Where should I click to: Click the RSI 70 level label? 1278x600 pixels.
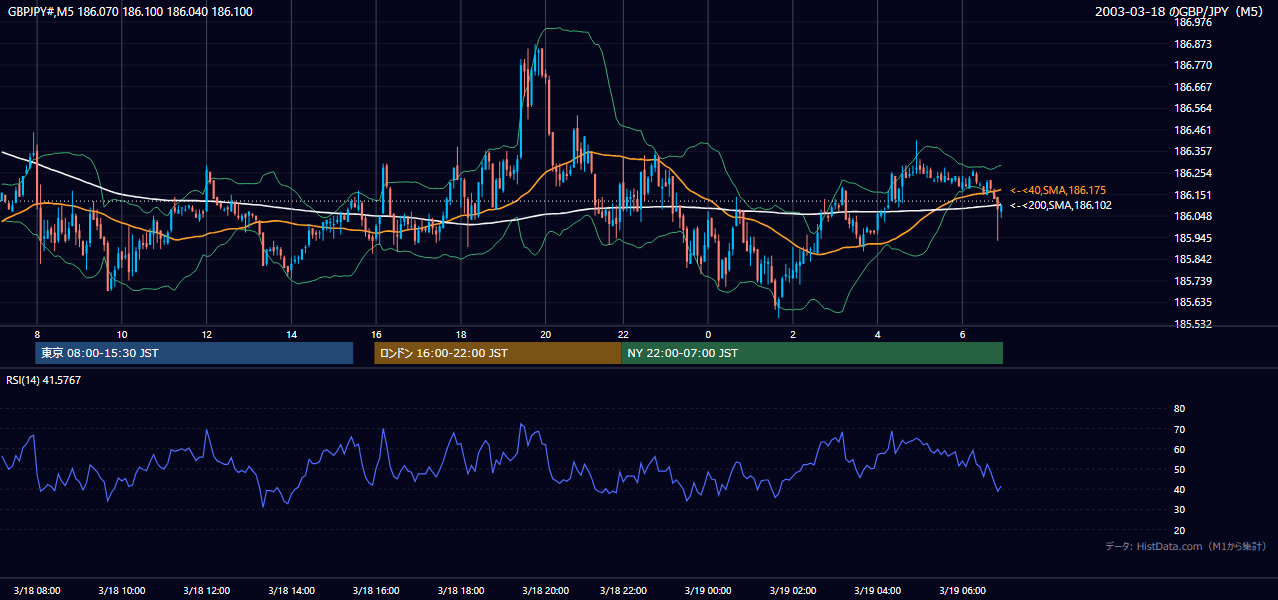coord(1179,429)
